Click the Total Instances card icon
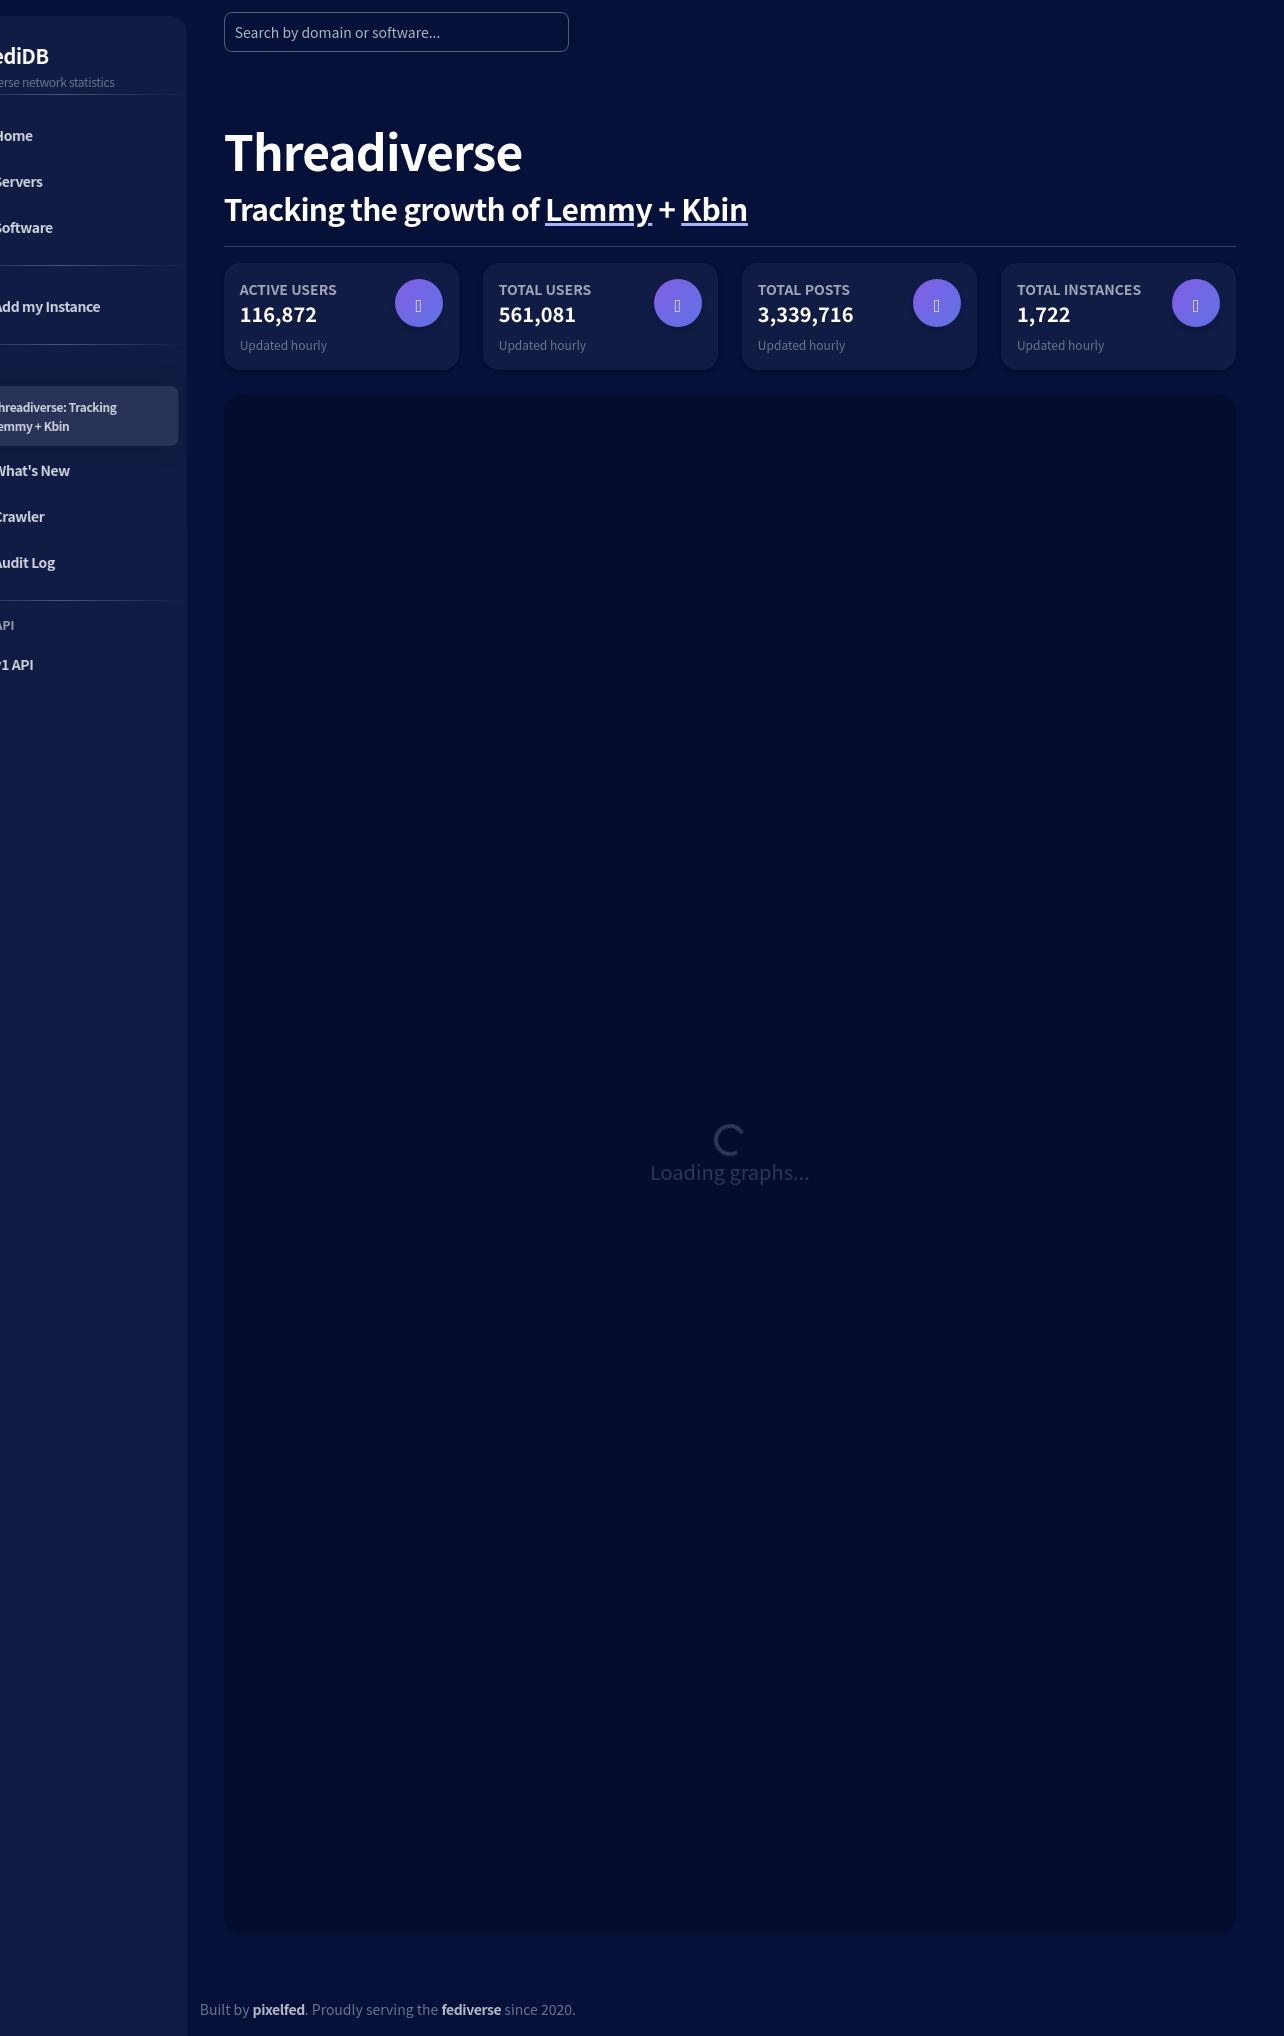Screen dimensions: 1284x2036 coord(1196,303)
